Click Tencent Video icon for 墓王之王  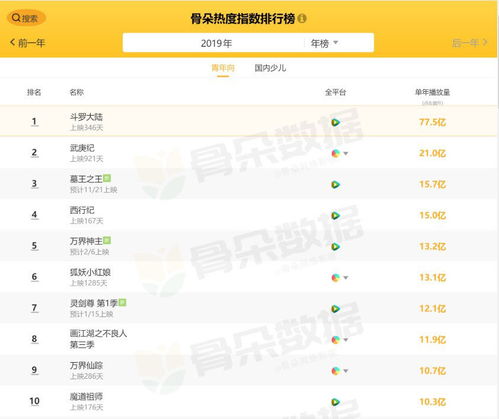click(x=335, y=184)
